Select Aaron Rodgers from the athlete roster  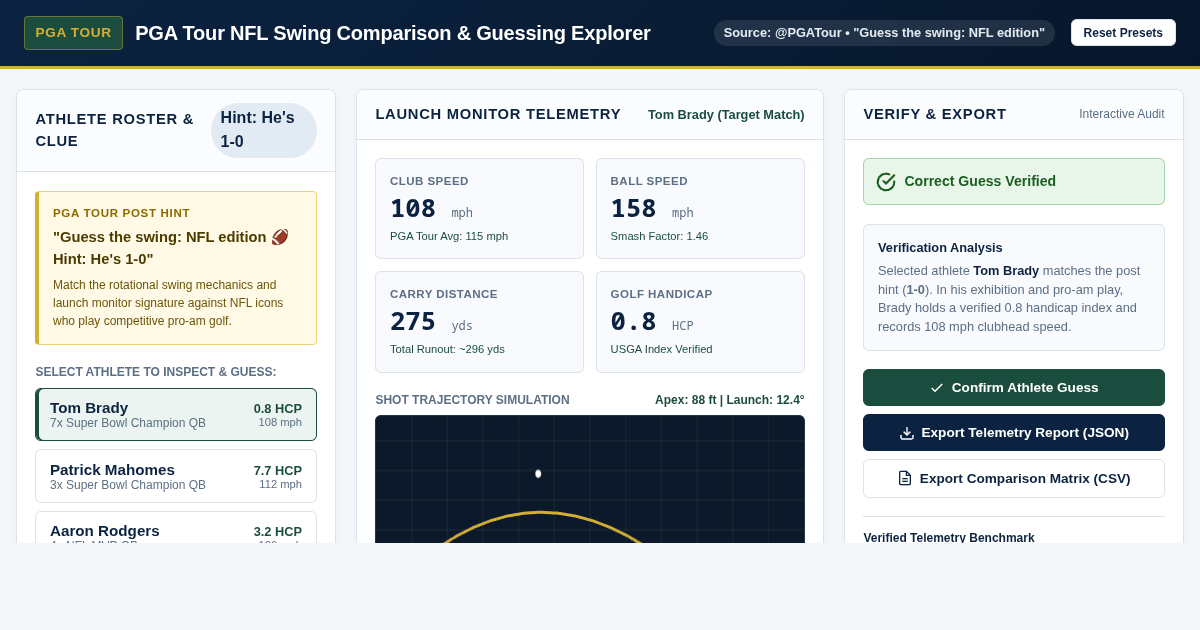[x=176, y=528]
